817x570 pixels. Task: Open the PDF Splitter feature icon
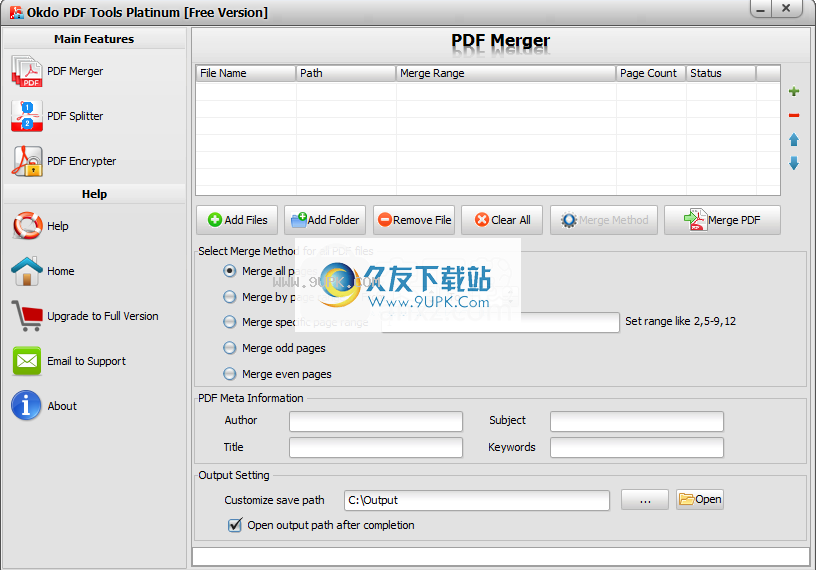[x=27, y=116]
